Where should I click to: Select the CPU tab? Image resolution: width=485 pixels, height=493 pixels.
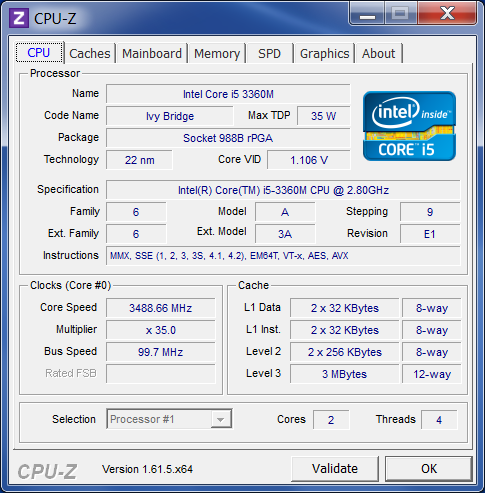coord(39,52)
